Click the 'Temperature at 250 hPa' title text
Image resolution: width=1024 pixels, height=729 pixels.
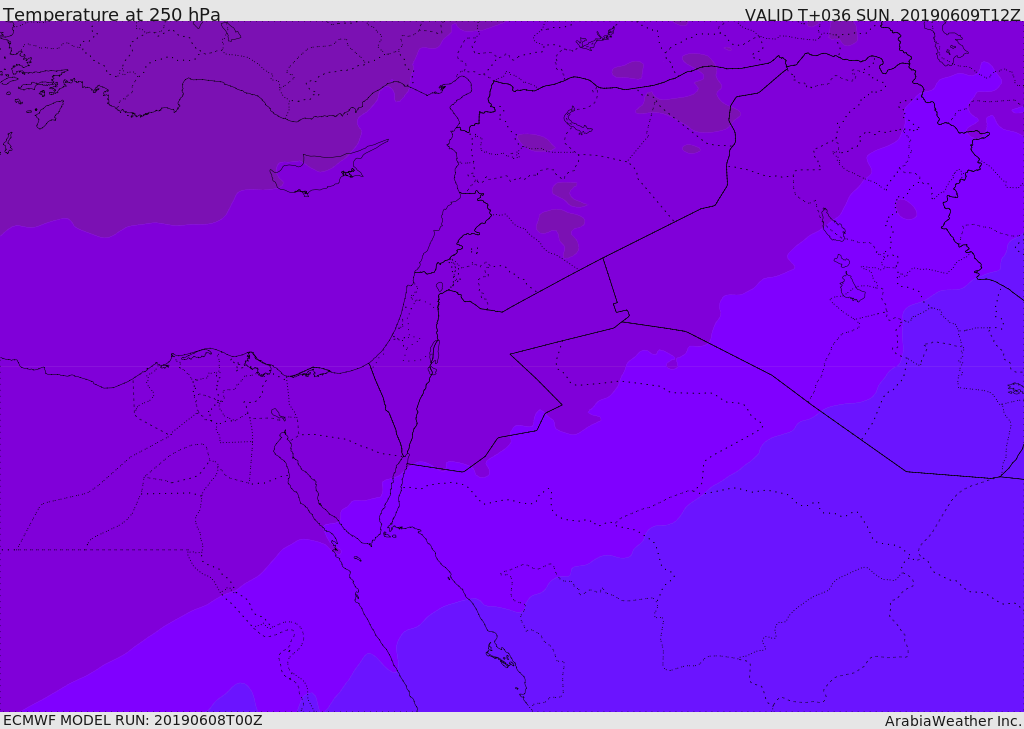click(112, 14)
